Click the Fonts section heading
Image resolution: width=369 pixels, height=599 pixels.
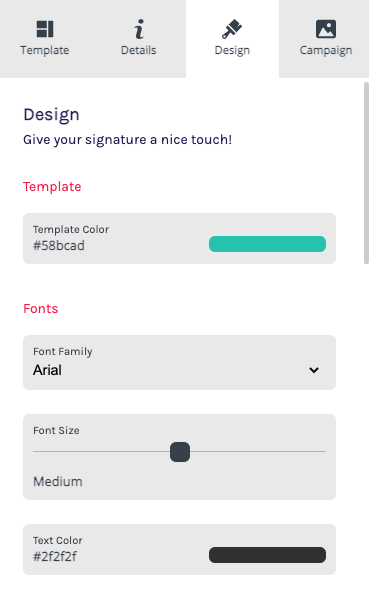click(41, 309)
